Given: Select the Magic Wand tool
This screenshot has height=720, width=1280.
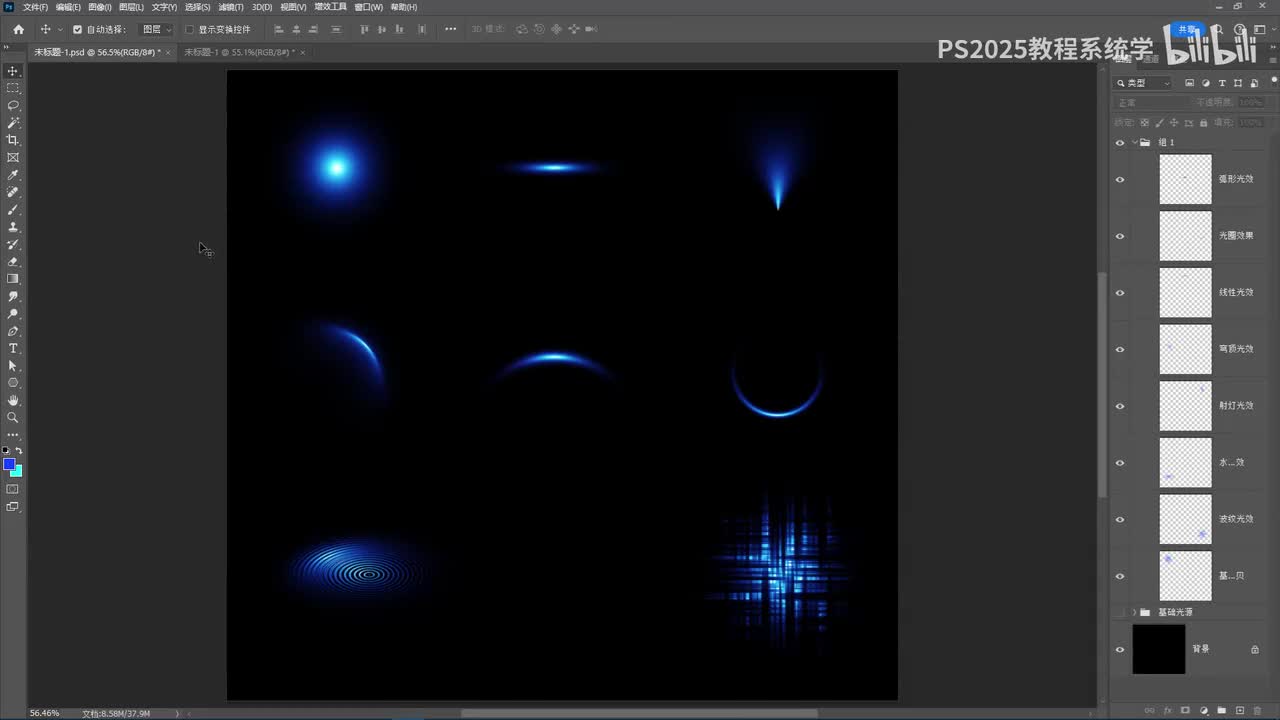Looking at the screenshot, I should click(13, 122).
